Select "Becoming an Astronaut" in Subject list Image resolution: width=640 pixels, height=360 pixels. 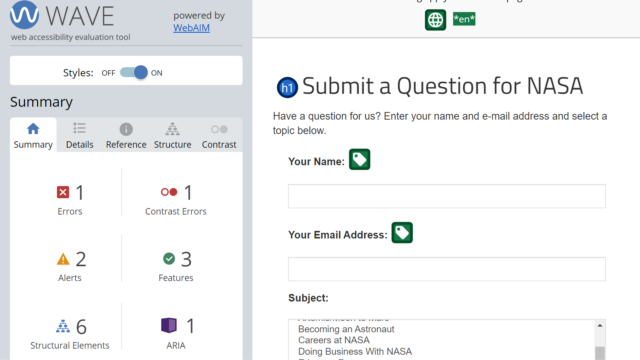[346, 329]
